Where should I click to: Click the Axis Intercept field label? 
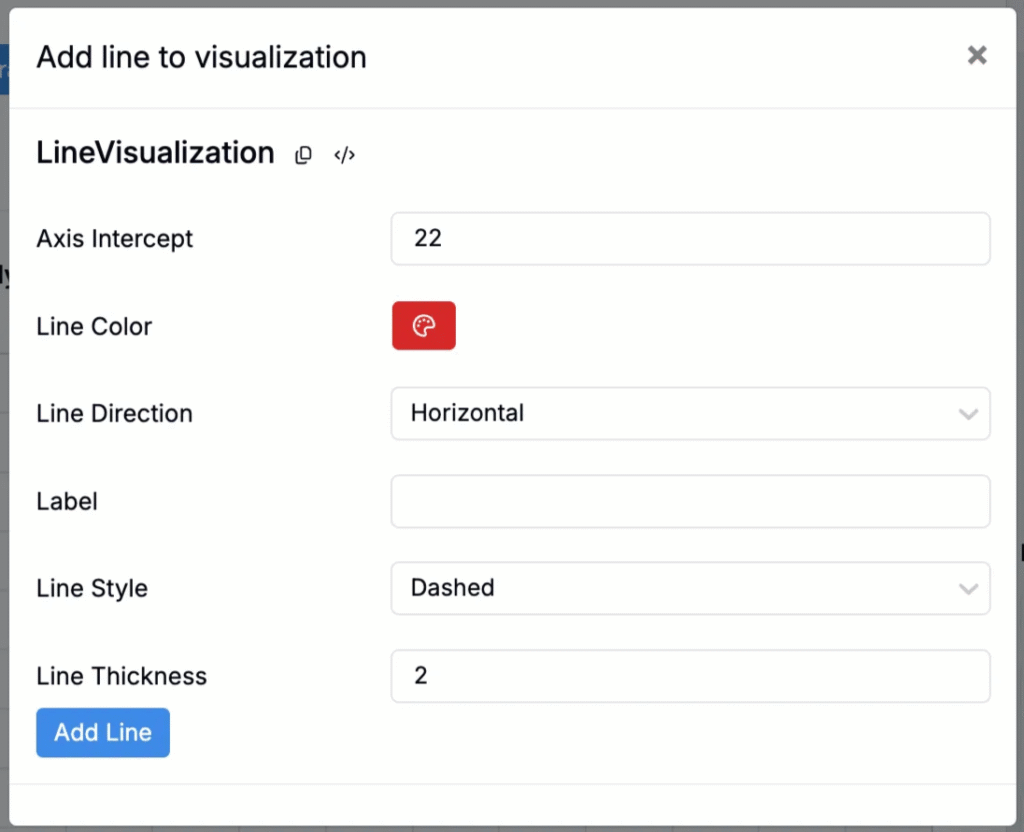click(115, 239)
